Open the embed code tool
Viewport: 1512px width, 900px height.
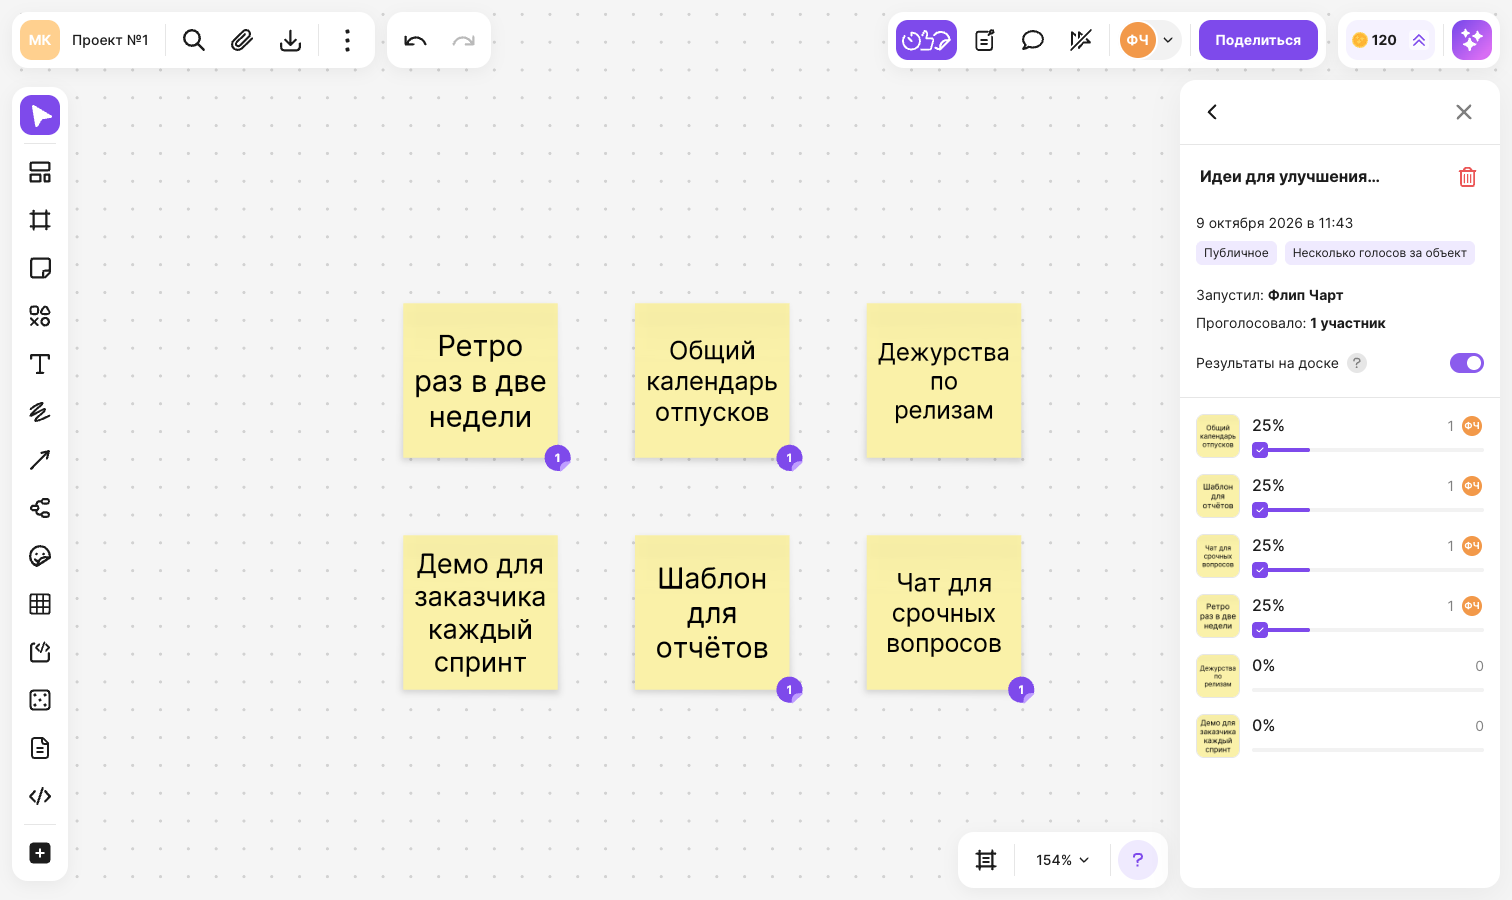tap(40, 796)
